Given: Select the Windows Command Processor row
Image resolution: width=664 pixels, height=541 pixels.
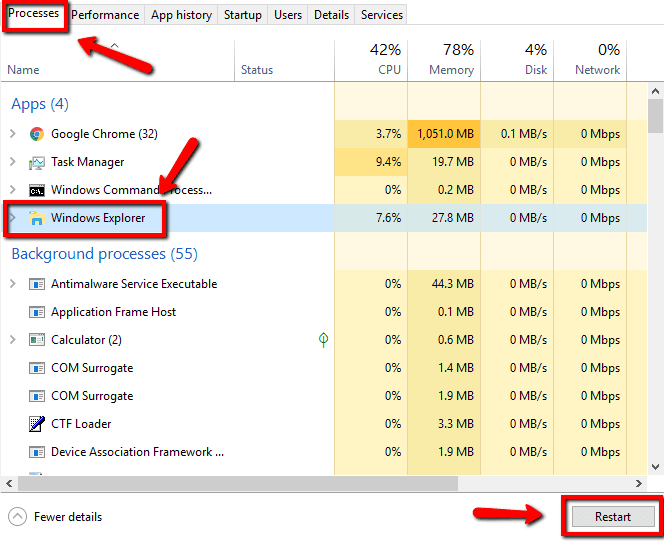Looking at the screenshot, I should (x=324, y=190).
